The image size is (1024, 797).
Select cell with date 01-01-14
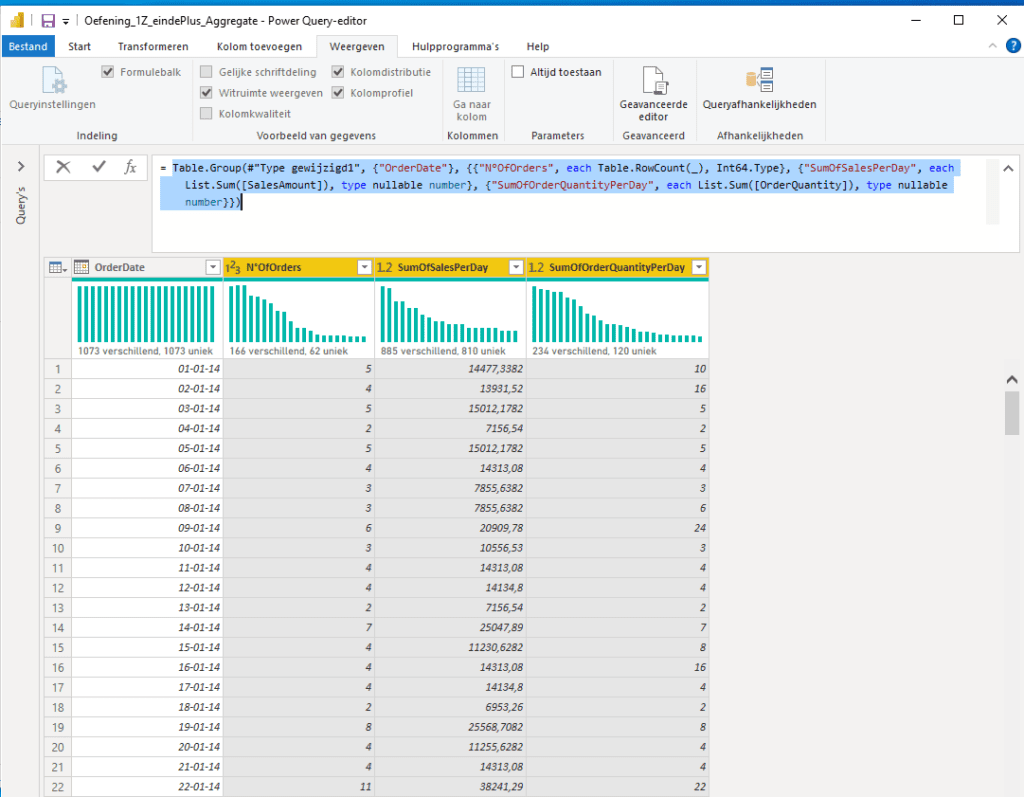click(x=147, y=368)
